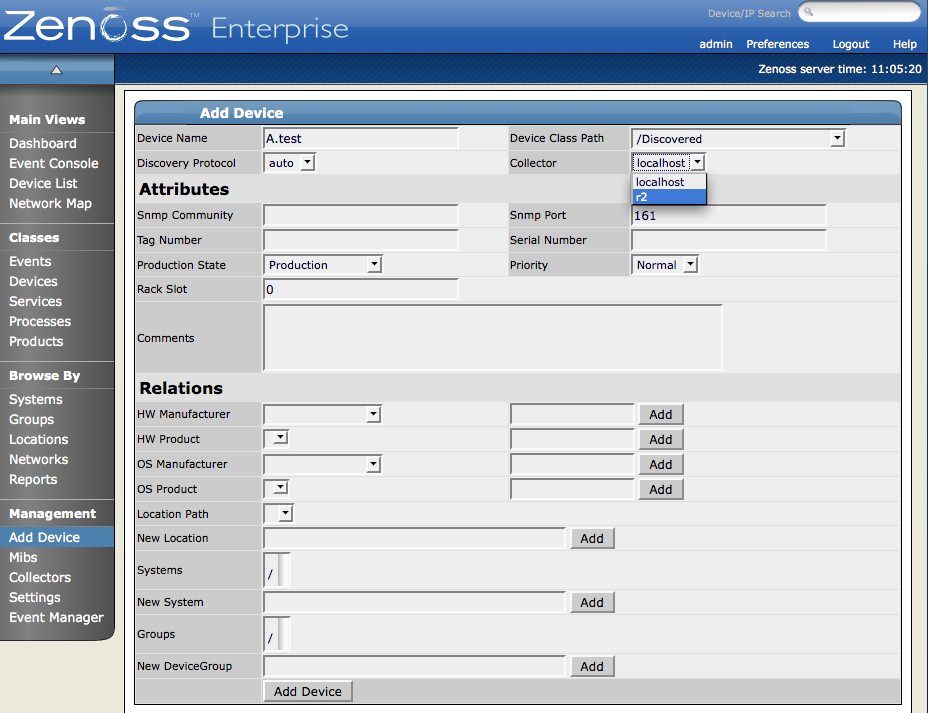This screenshot has width=928, height=713.
Task: Browse by Groups in sidebar
Action: (31, 420)
